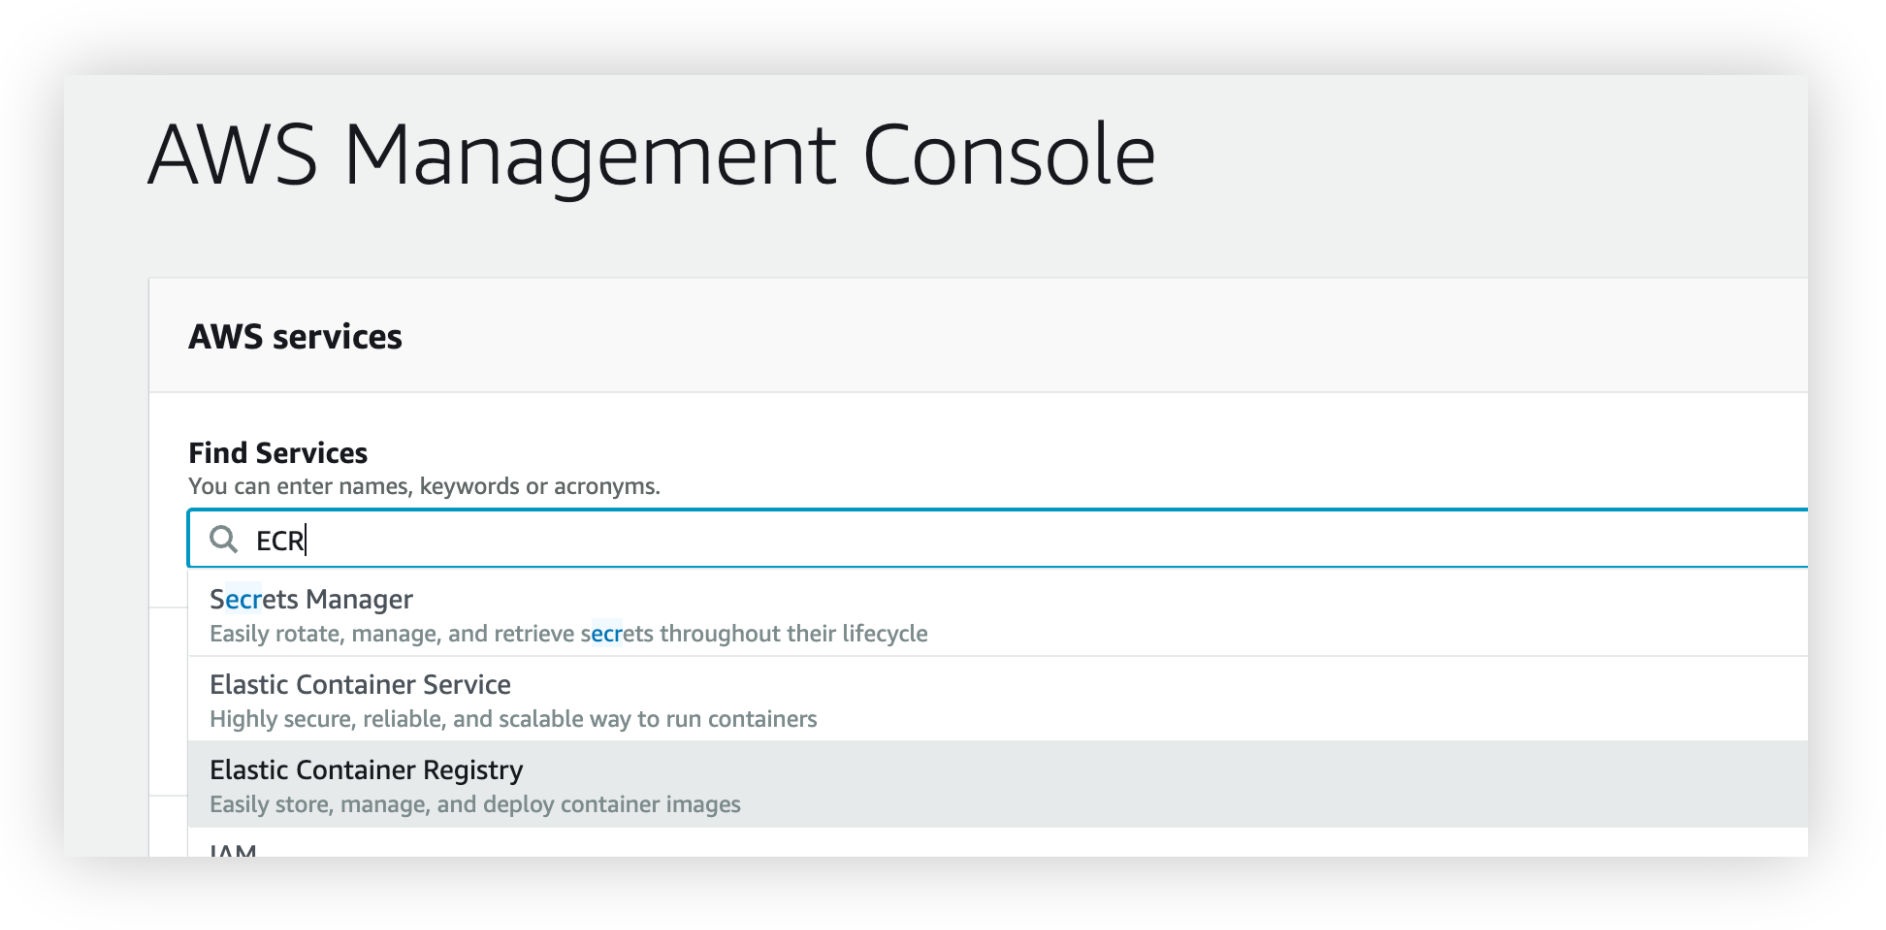The image size is (1886, 930).
Task: Click highlighted "ecr" in the secrets description
Action: coord(607,634)
